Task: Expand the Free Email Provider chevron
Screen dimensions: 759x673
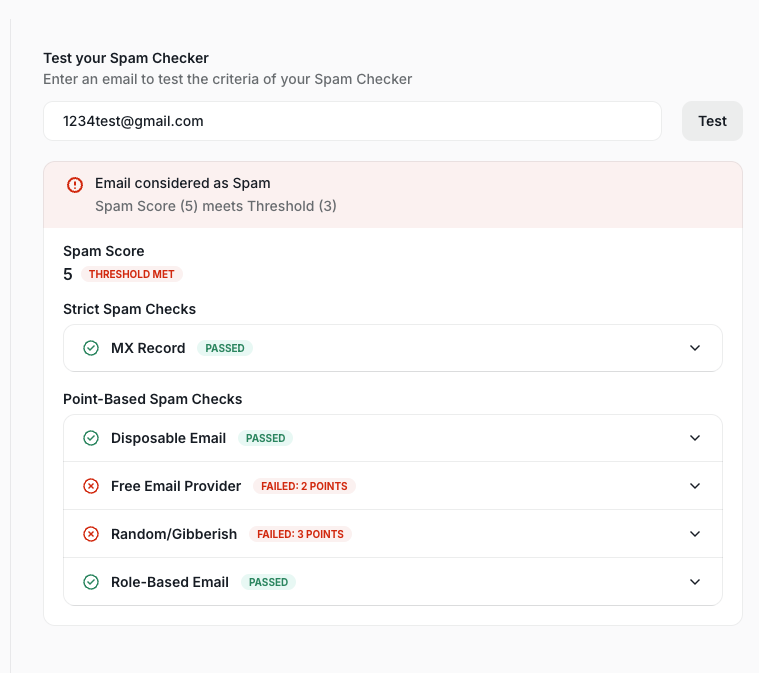Action: (696, 486)
